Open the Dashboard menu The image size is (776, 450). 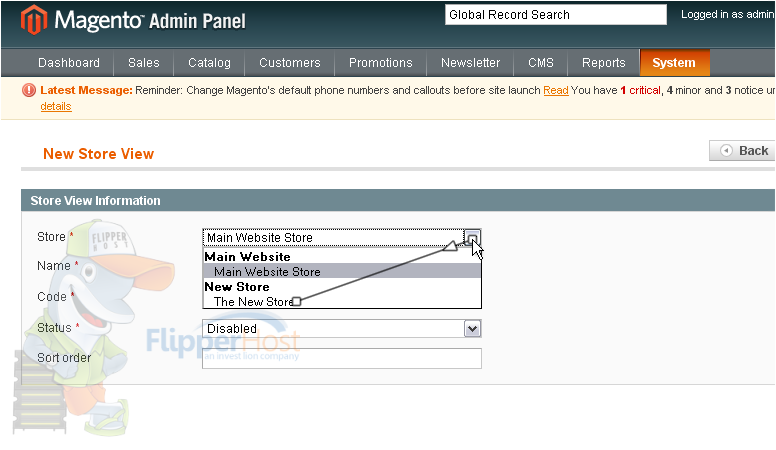click(69, 63)
